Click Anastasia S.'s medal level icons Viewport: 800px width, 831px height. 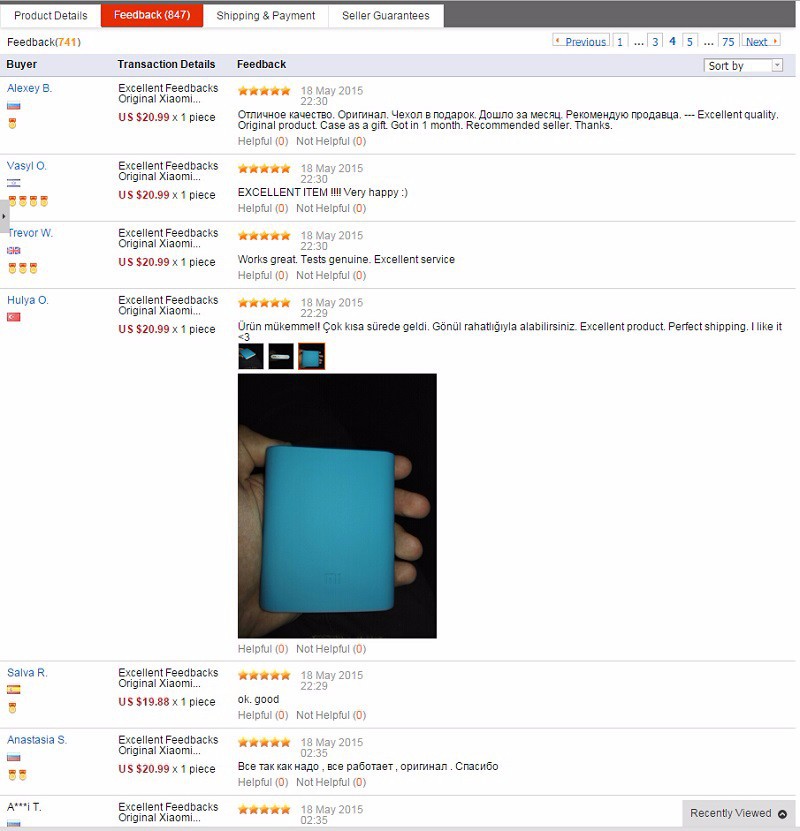[17, 775]
